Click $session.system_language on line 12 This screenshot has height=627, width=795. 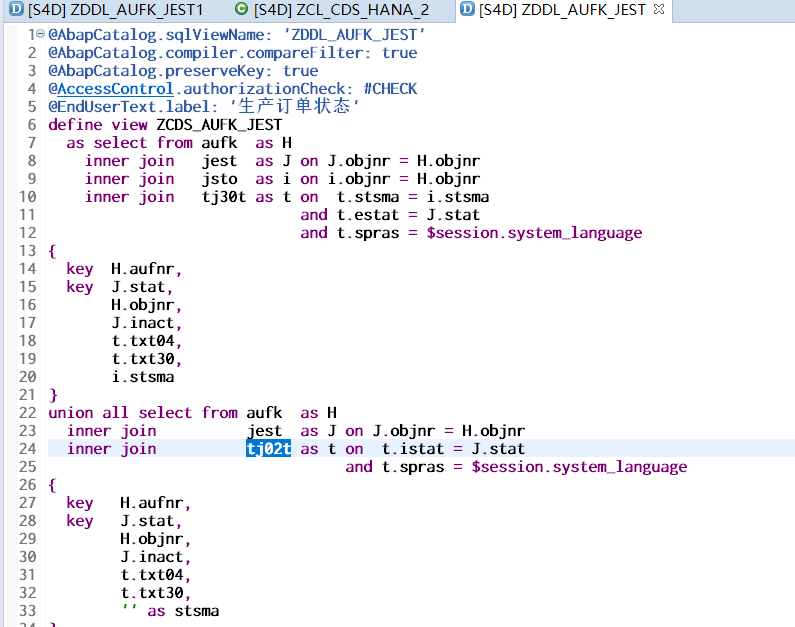click(534, 233)
